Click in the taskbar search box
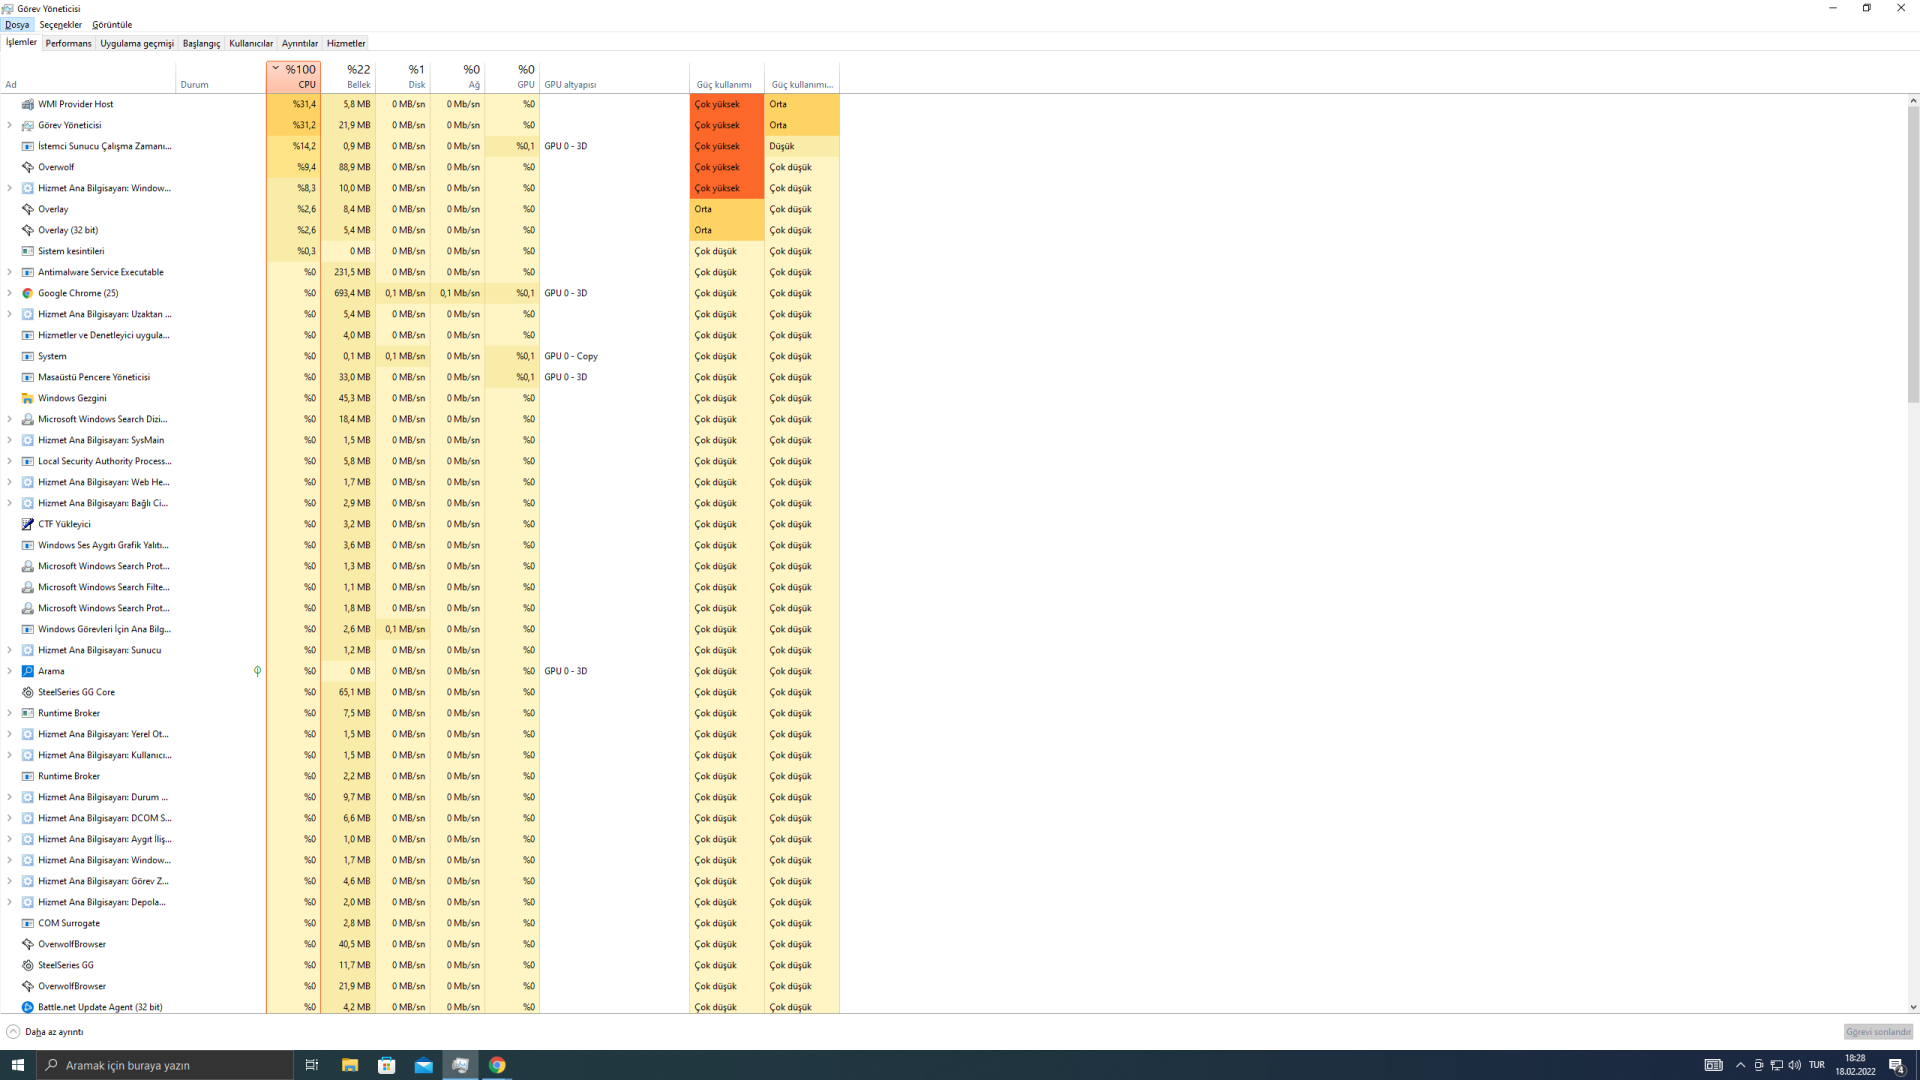This screenshot has width=1920, height=1080. click(165, 1065)
